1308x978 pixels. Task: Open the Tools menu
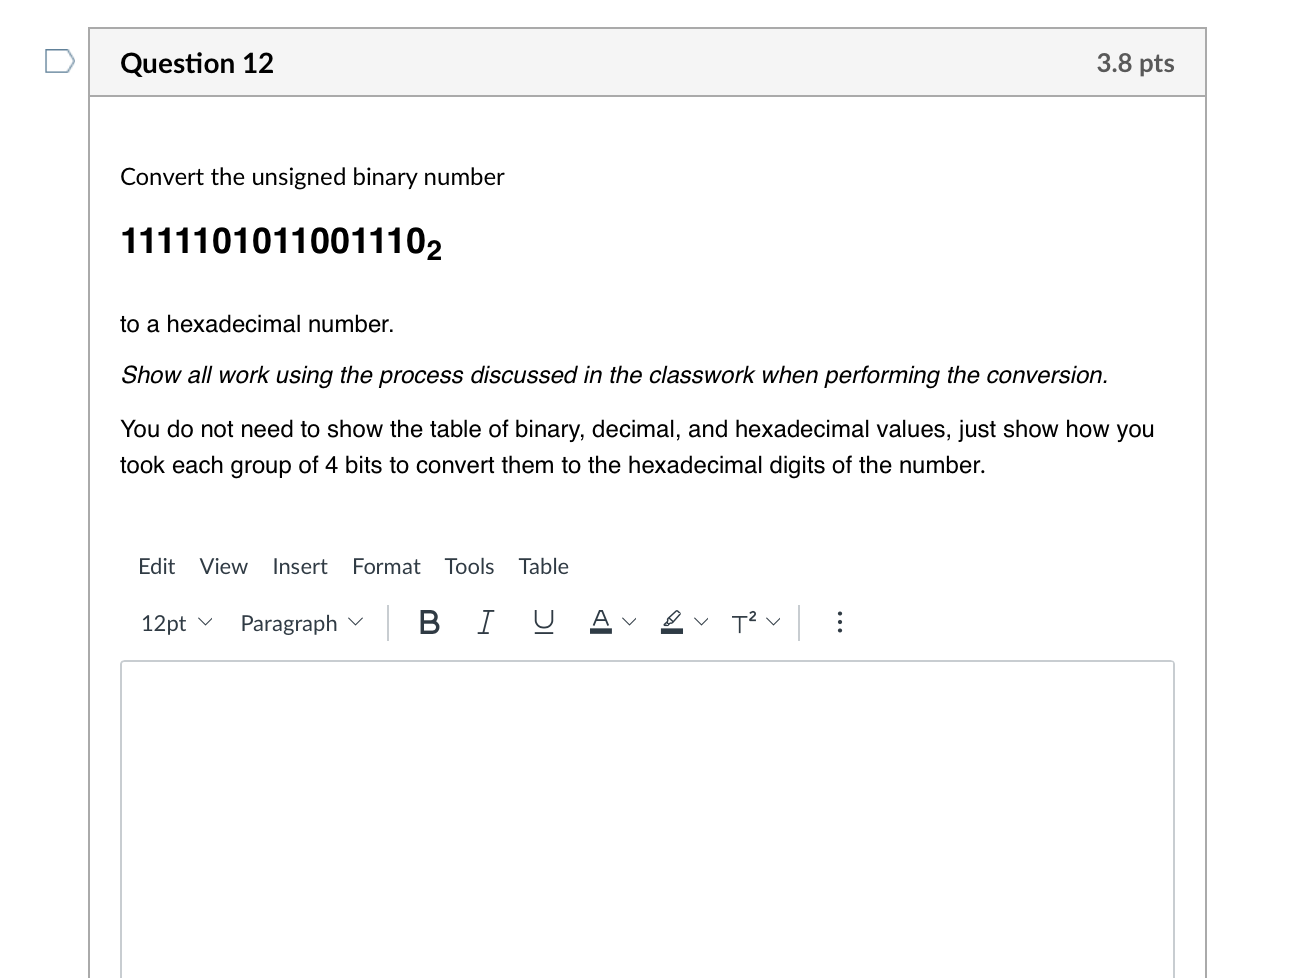click(469, 566)
